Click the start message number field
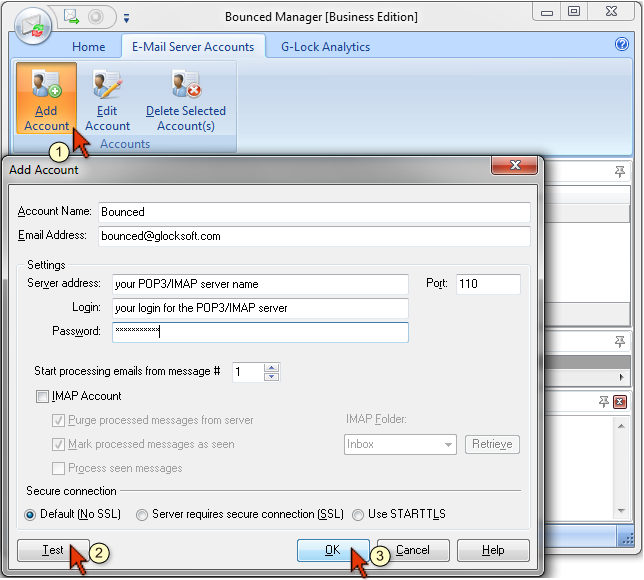 248,372
